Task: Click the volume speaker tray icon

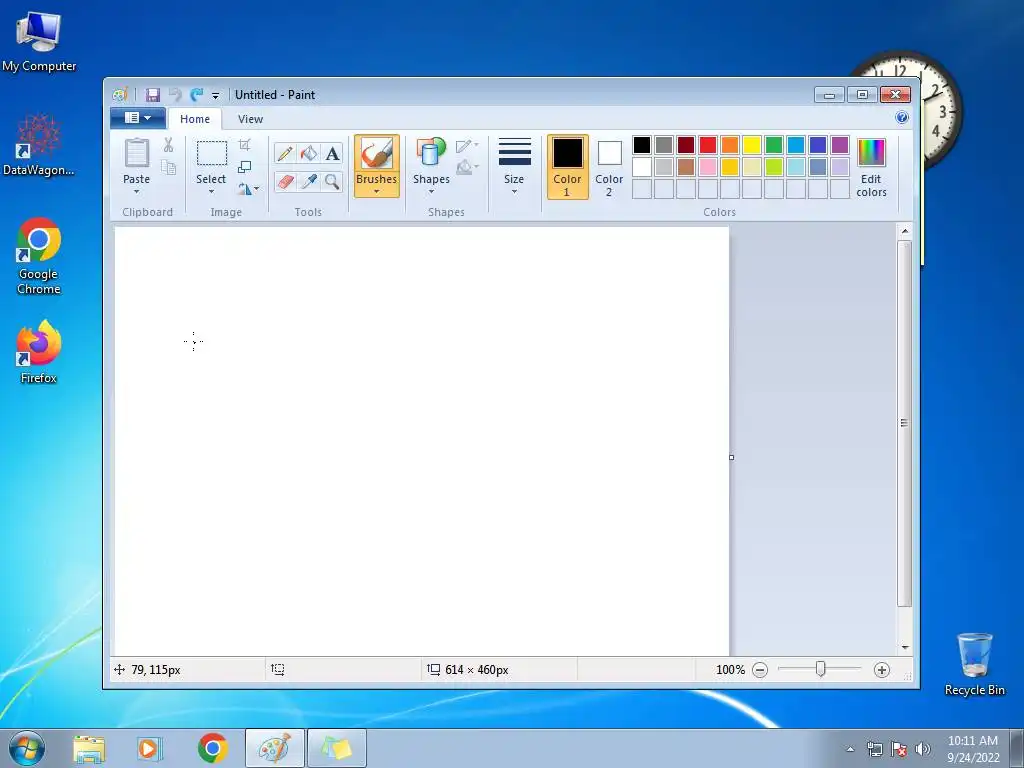Action: pos(923,749)
